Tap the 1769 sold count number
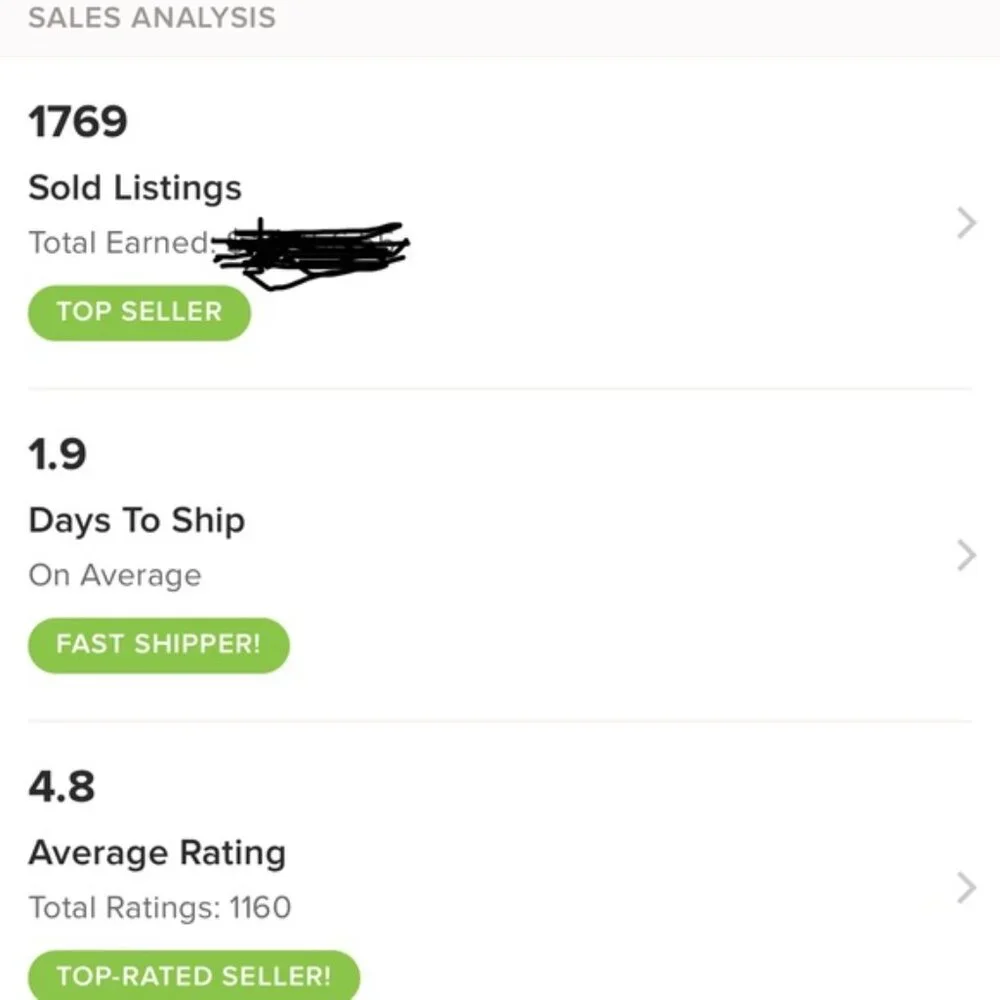Viewport: 1000px width, 1000px height. (x=78, y=122)
